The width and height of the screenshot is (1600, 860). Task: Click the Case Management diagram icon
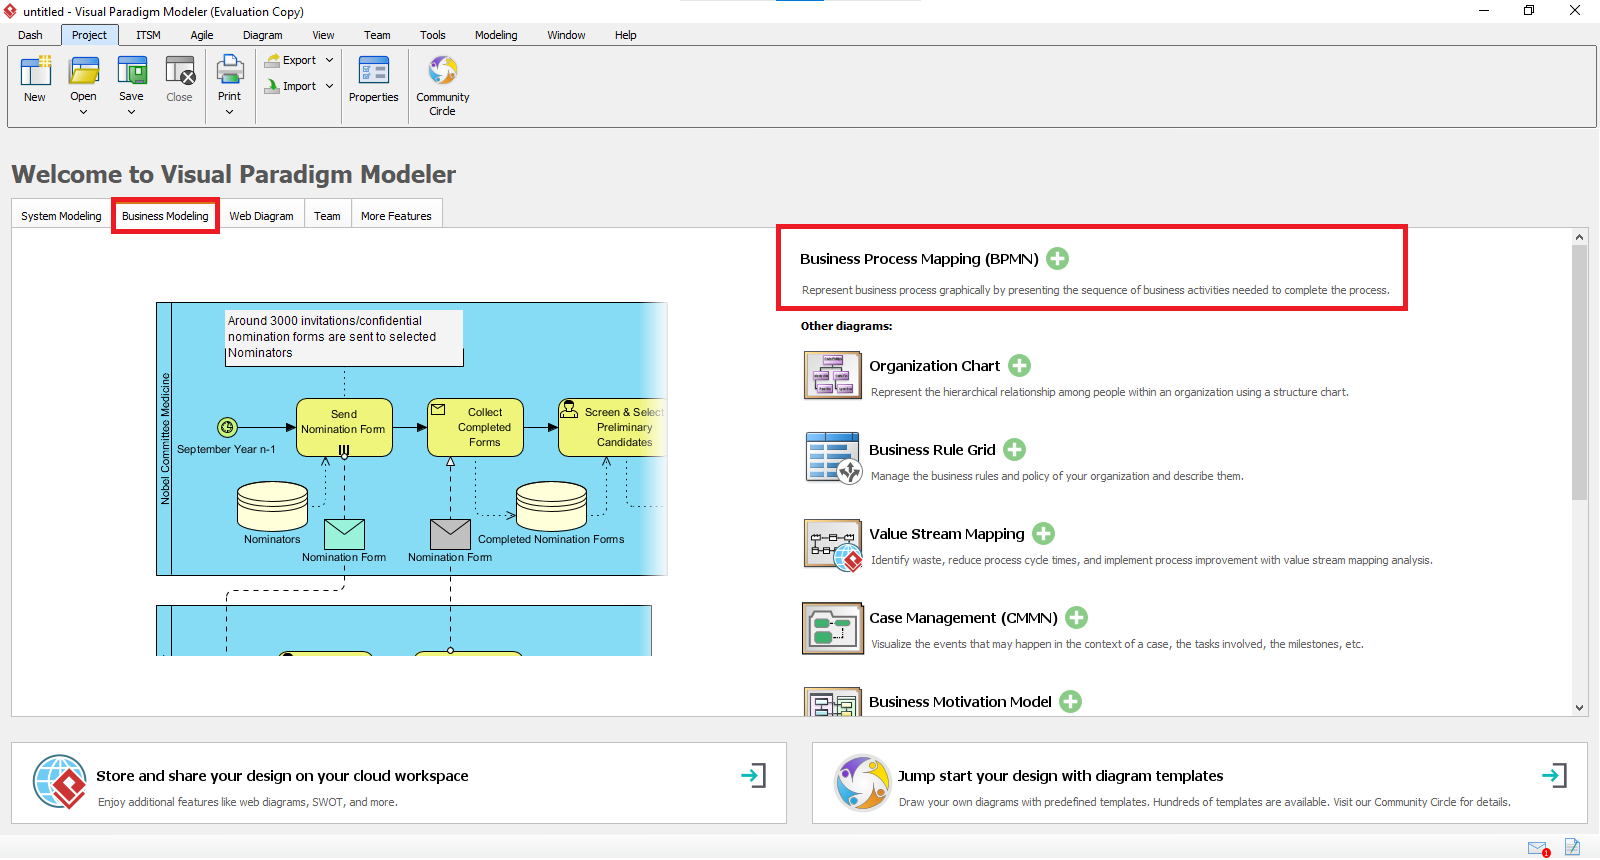click(x=833, y=628)
